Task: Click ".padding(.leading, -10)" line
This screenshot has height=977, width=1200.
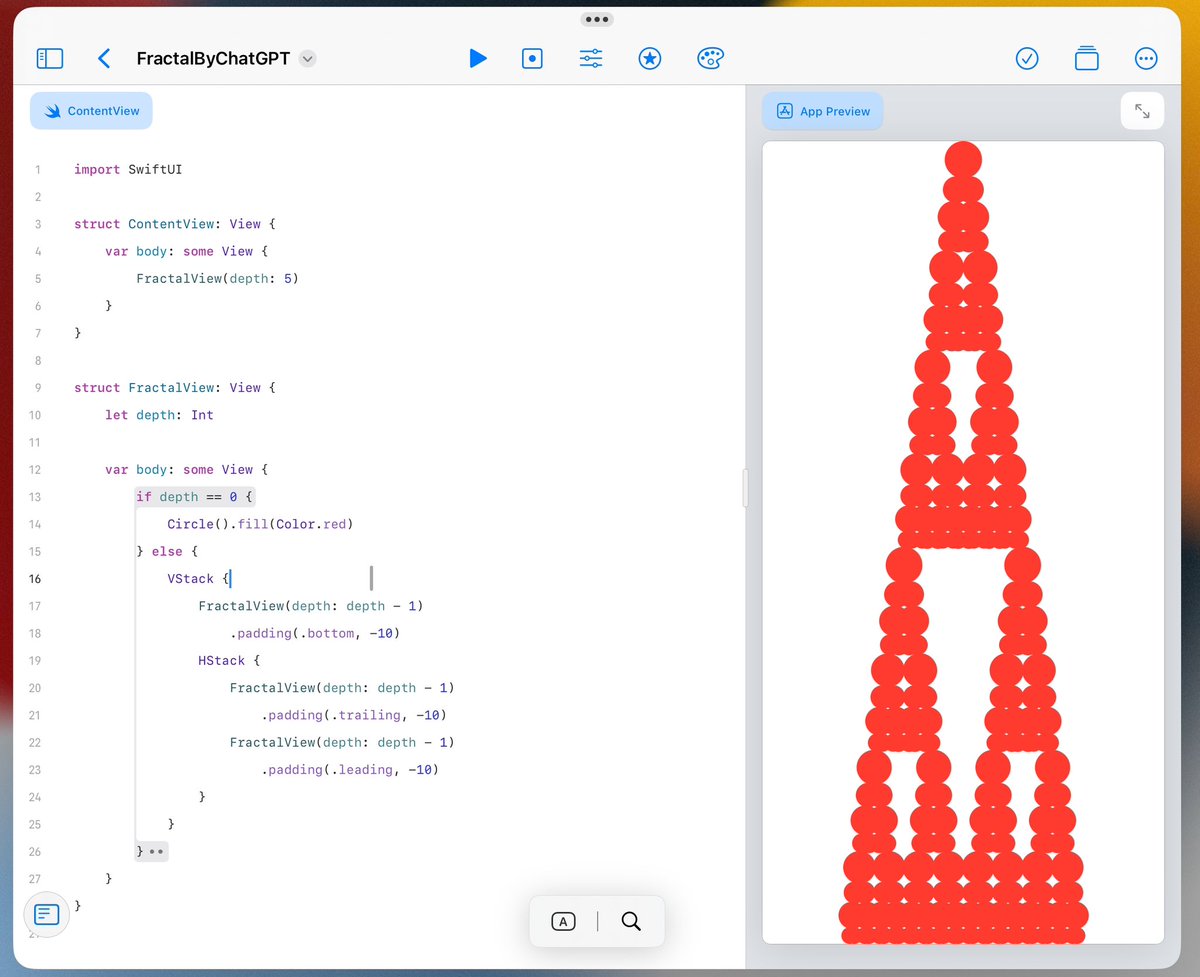Action: pyautogui.click(x=349, y=770)
